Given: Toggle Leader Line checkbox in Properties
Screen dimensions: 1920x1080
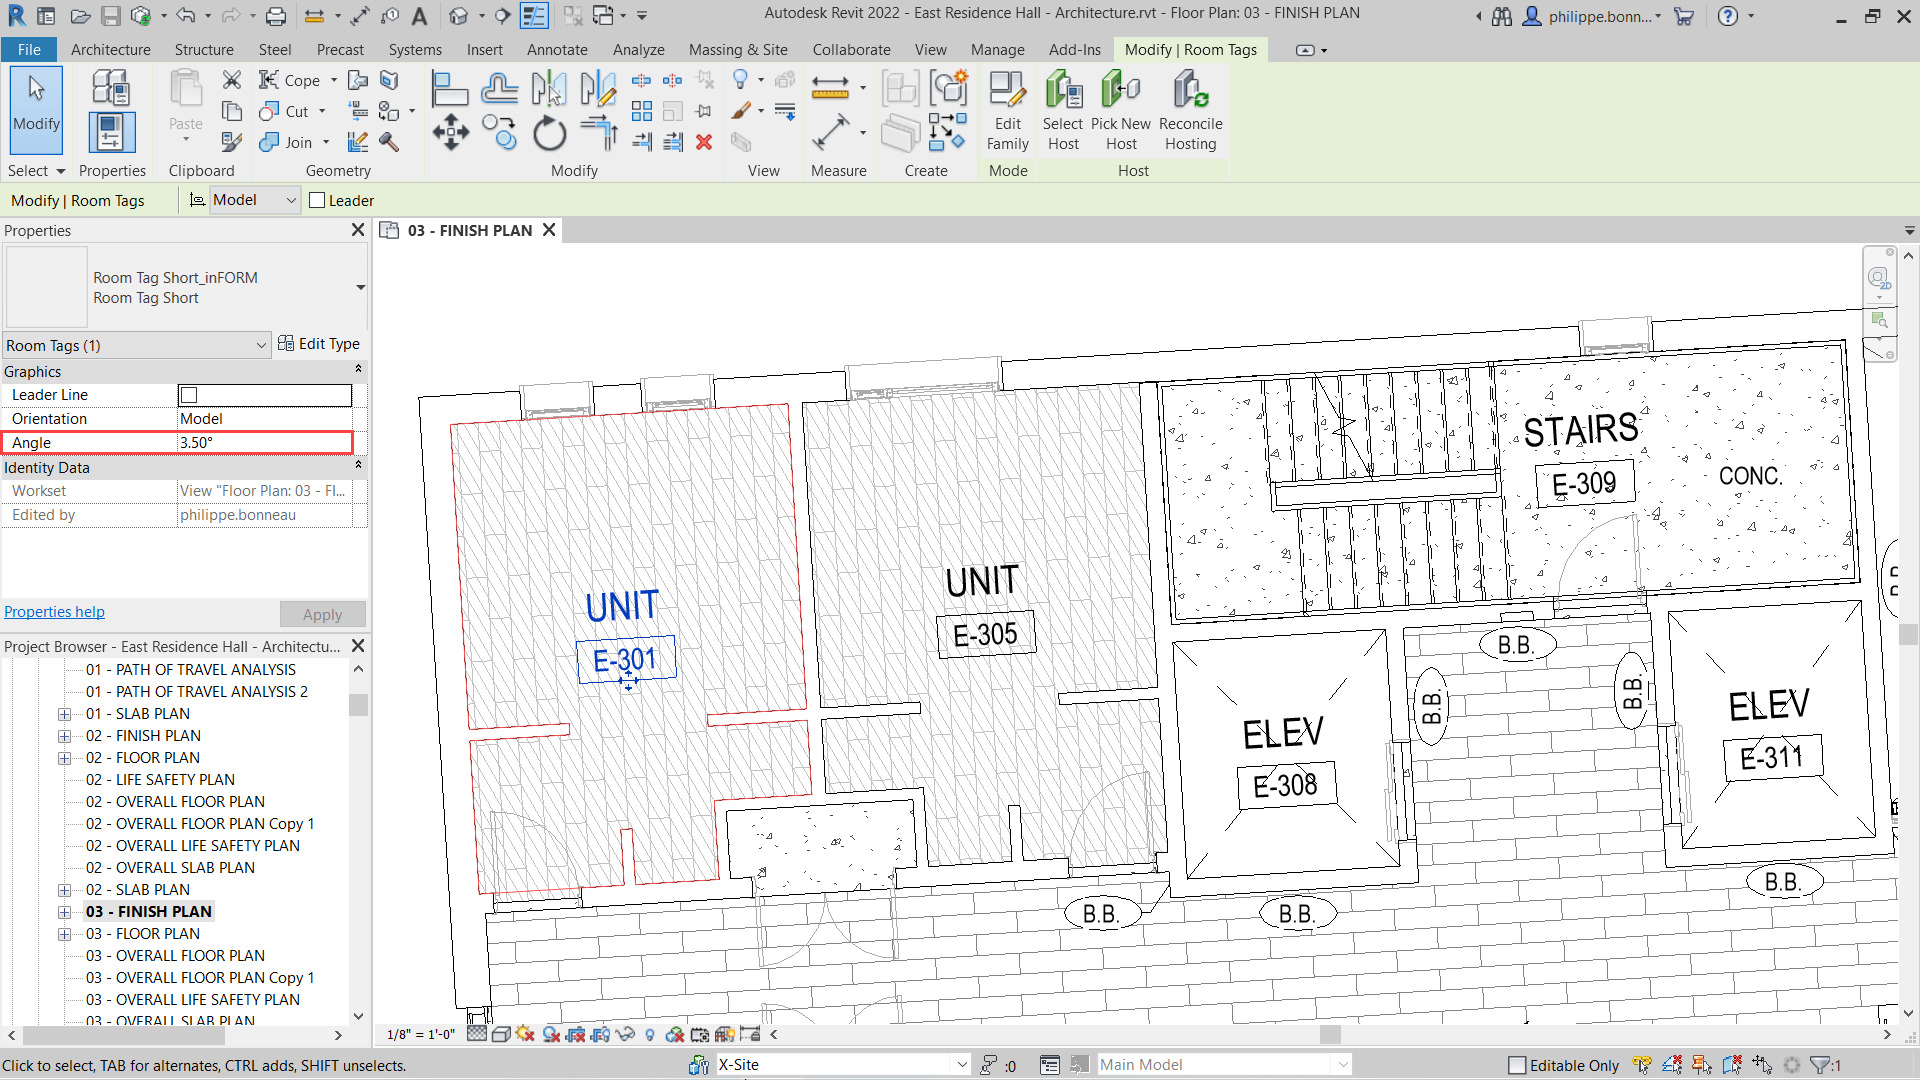Looking at the screenshot, I should pos(189,395).
